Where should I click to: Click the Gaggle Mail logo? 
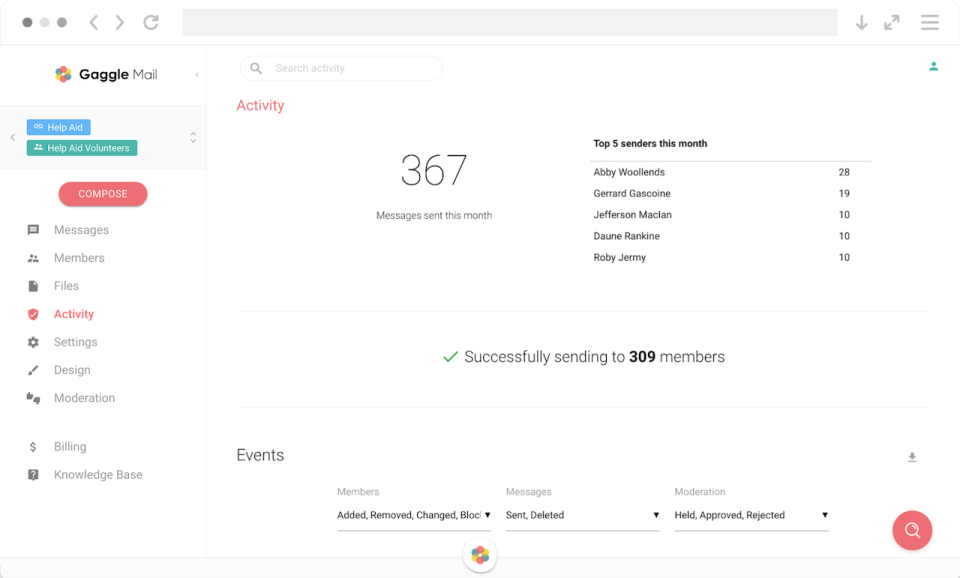coord(104,74)
